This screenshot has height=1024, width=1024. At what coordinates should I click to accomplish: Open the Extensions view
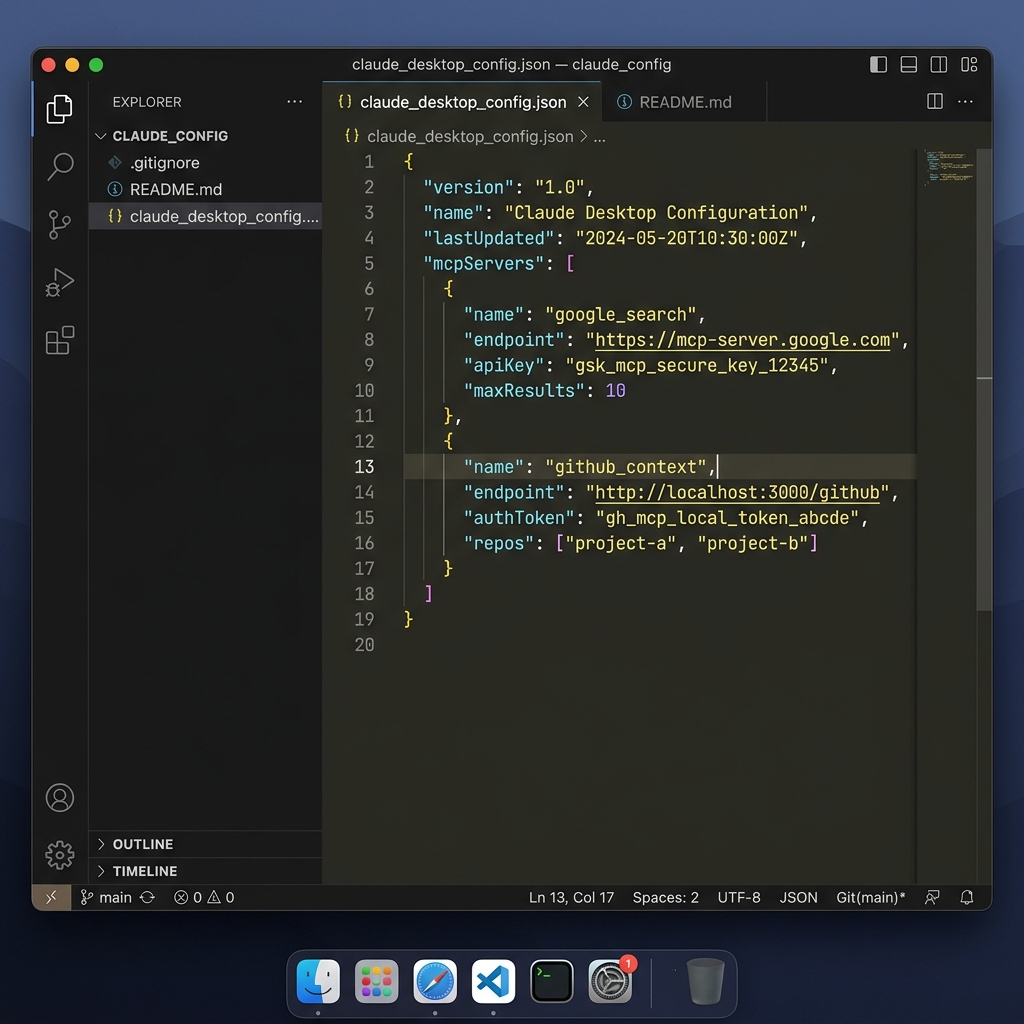59,340
